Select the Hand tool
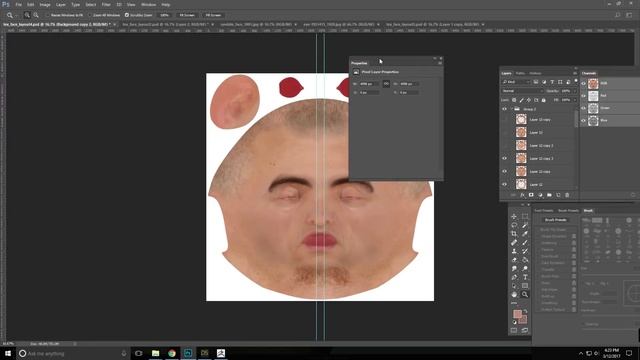 514,294
